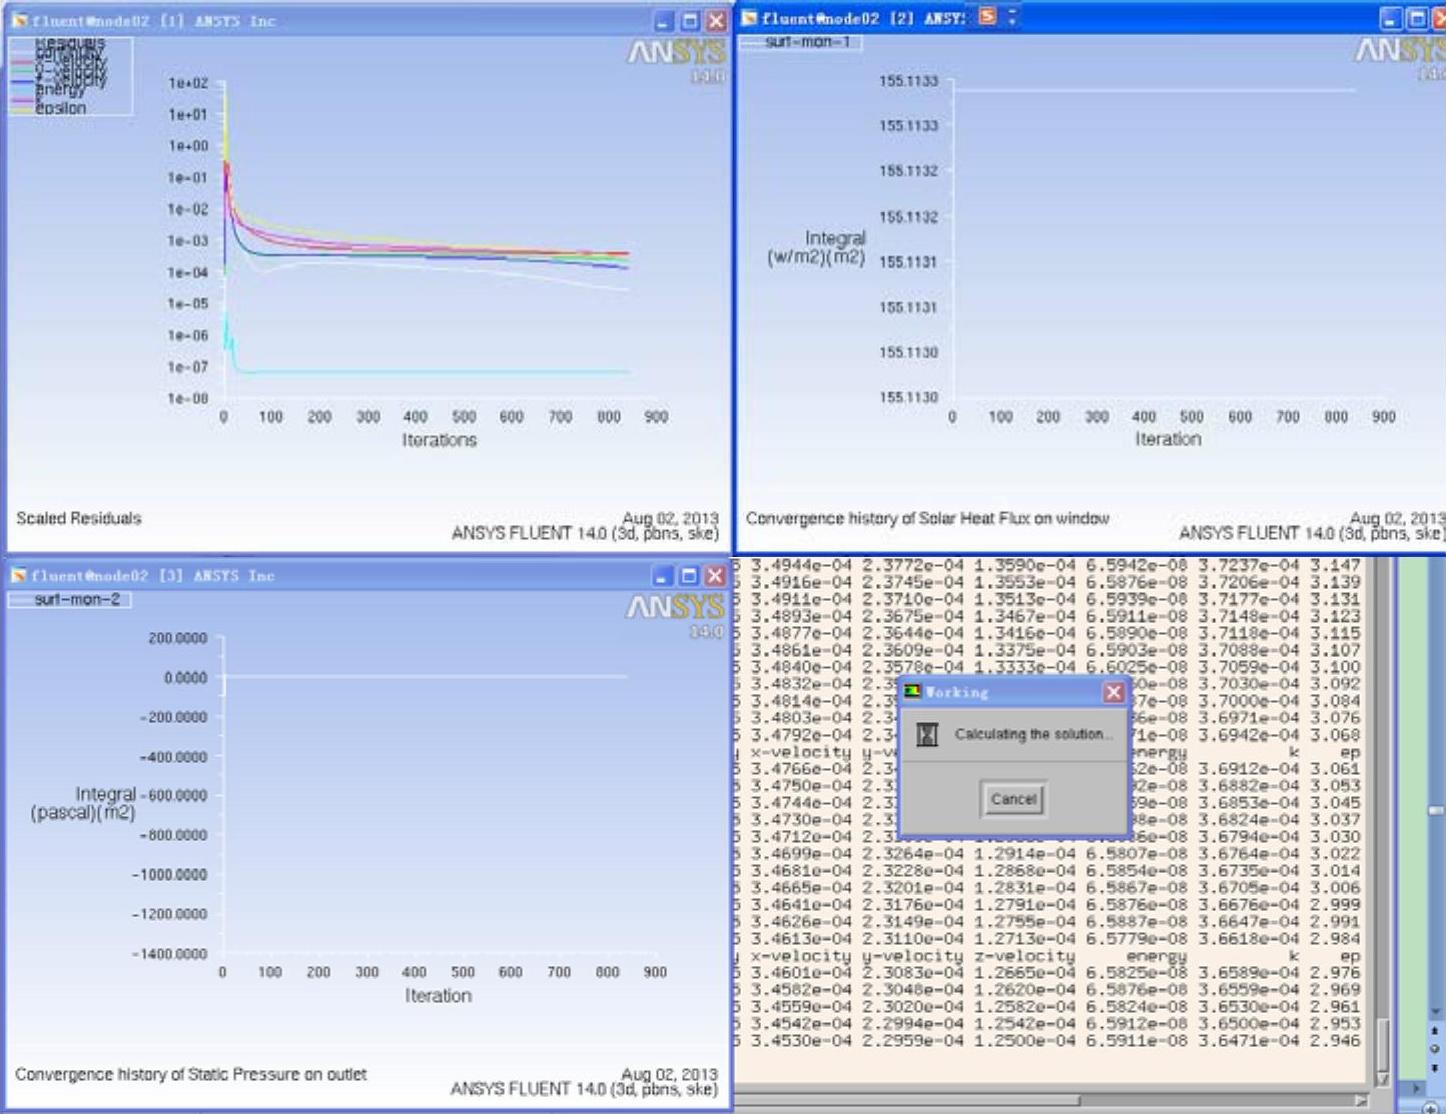
Task: Click the Fluent icon of window [2]
Action: coord(749,18)
